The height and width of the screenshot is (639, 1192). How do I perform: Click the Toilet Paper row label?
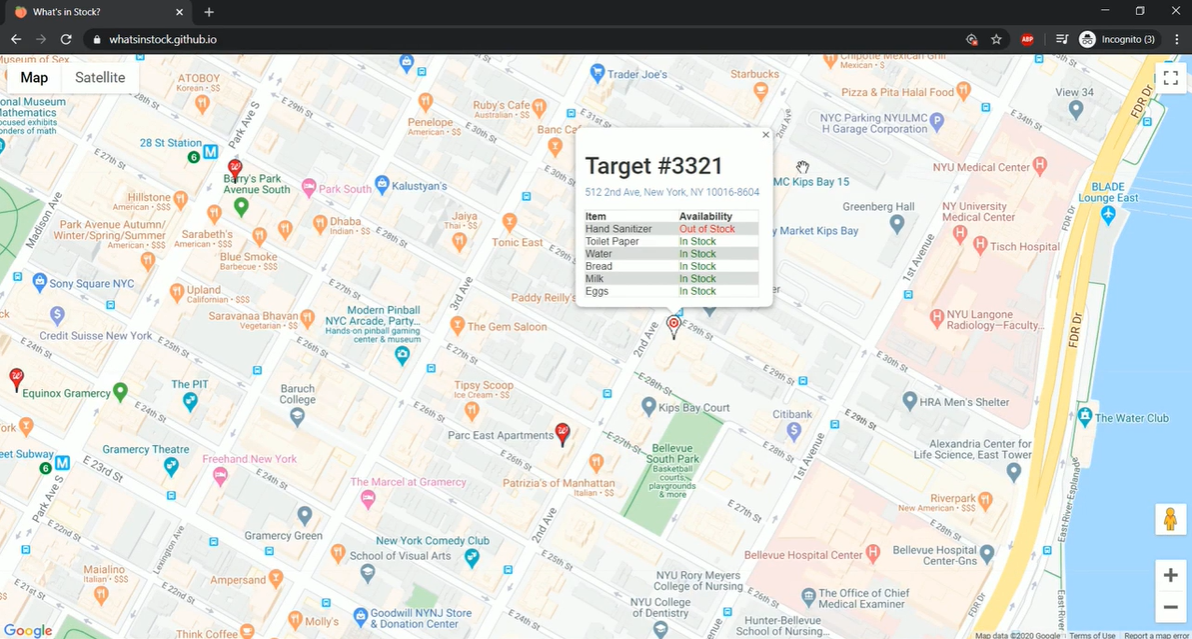(612, 241)
